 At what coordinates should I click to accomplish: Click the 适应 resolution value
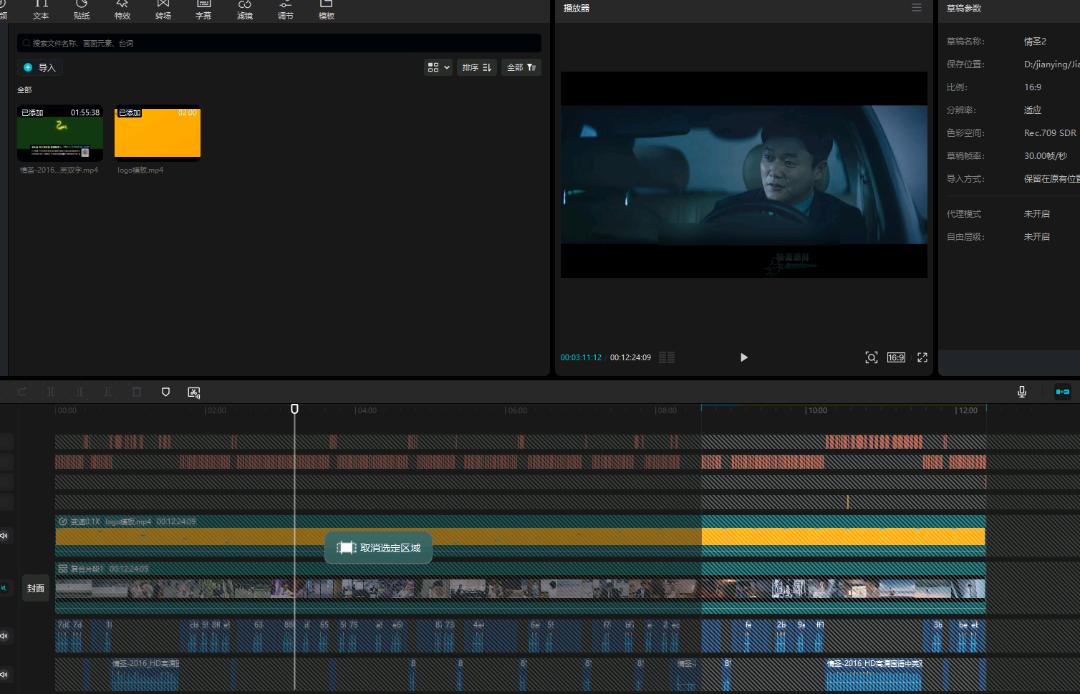tap(1032, 110)
